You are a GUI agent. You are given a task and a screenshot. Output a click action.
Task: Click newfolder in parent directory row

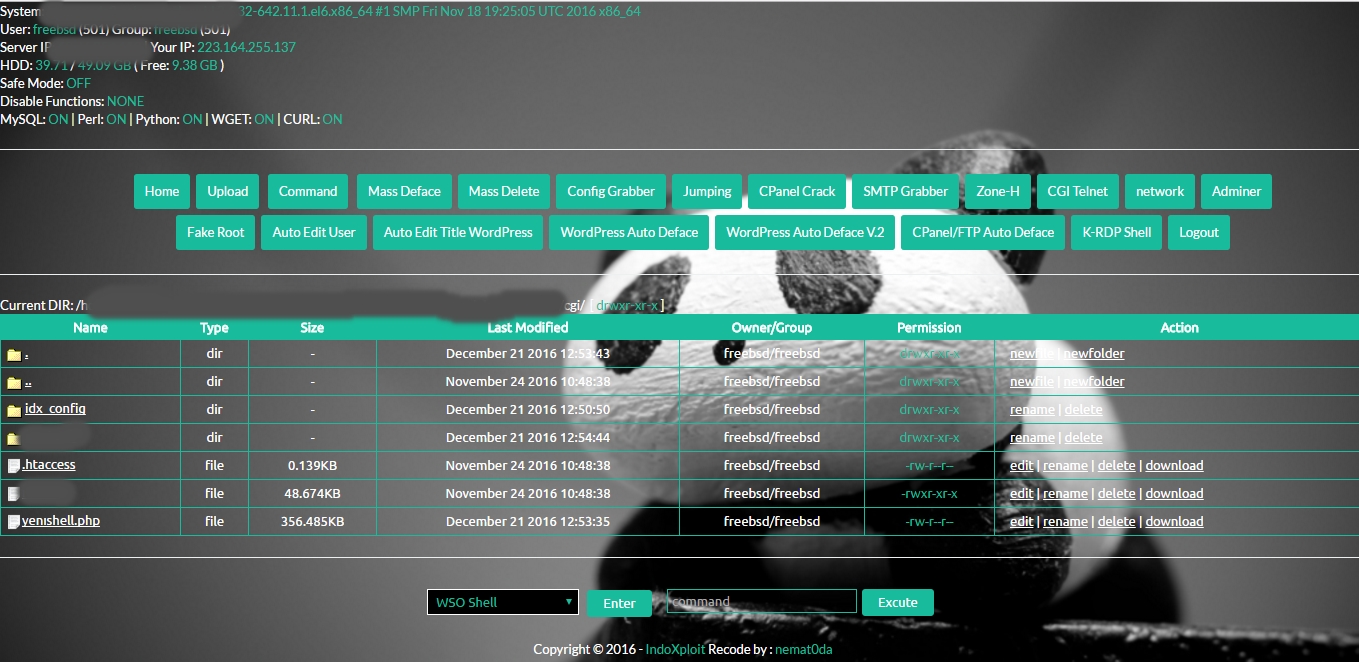[x=1093, y=381]
